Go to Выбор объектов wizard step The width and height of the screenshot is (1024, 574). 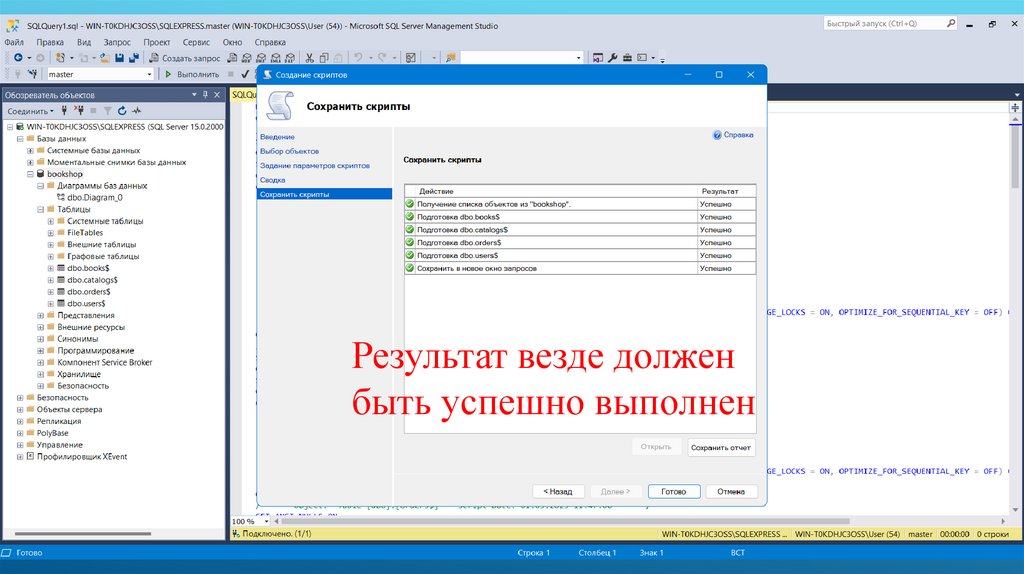point(289,151)
